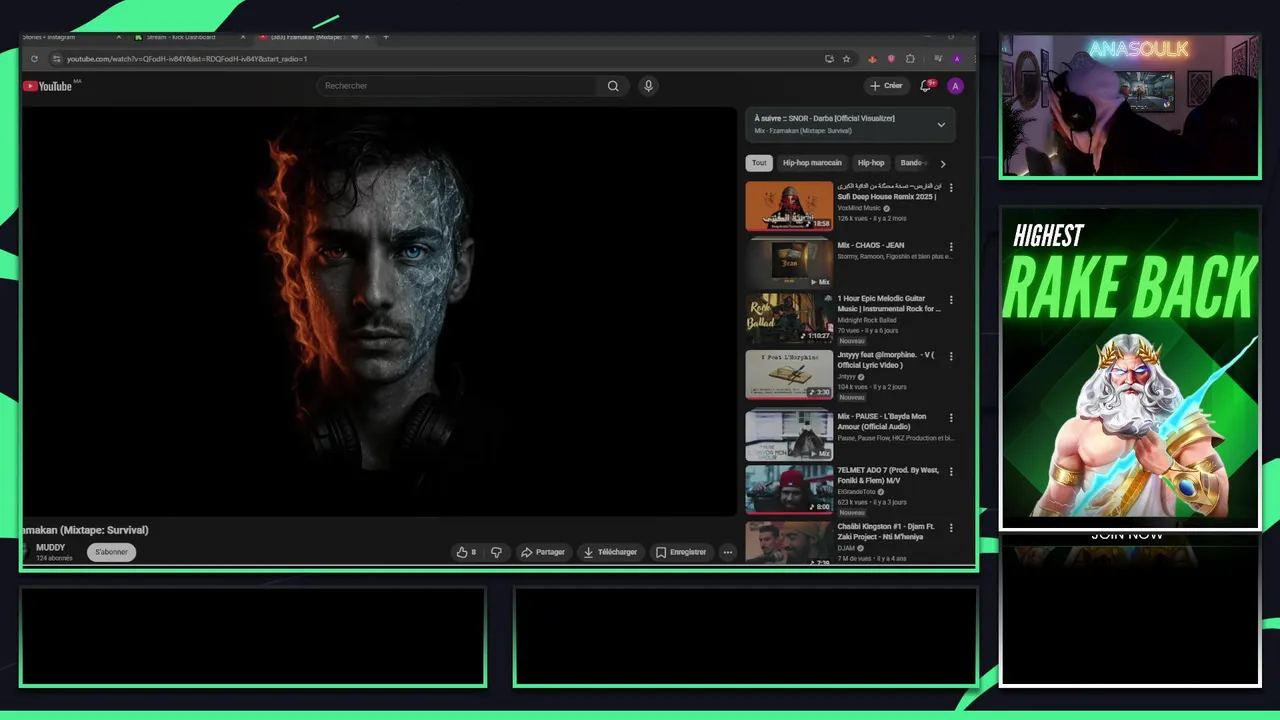Click the main video player
1280x720 pixels.
[379, 311]
